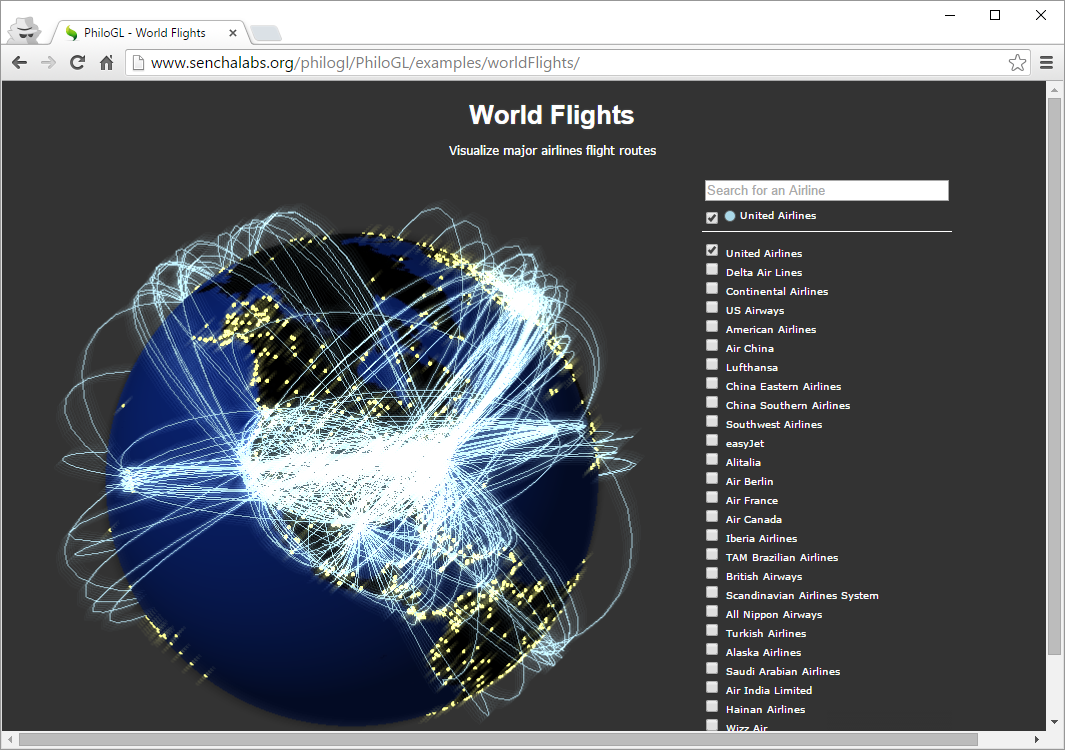
Task: Enable Scandinavian Airlines System checkbox
Action: pos(712,593)
